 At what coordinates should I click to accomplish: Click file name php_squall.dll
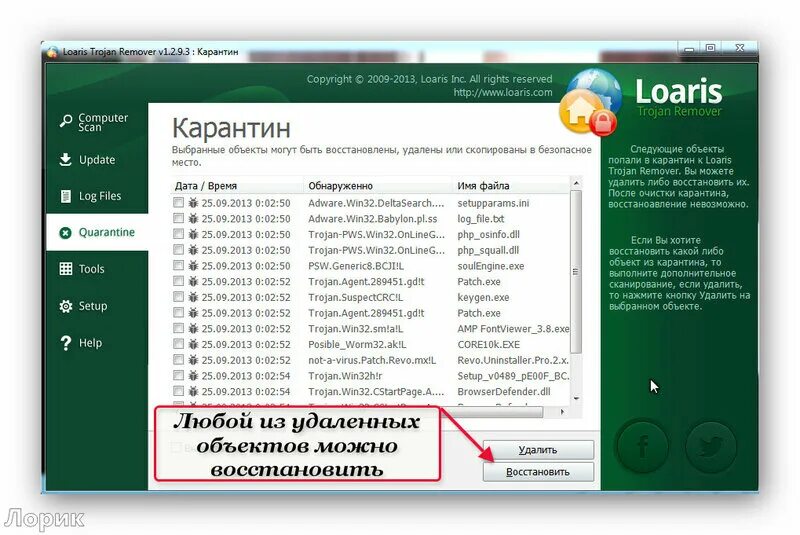[488, 250]
